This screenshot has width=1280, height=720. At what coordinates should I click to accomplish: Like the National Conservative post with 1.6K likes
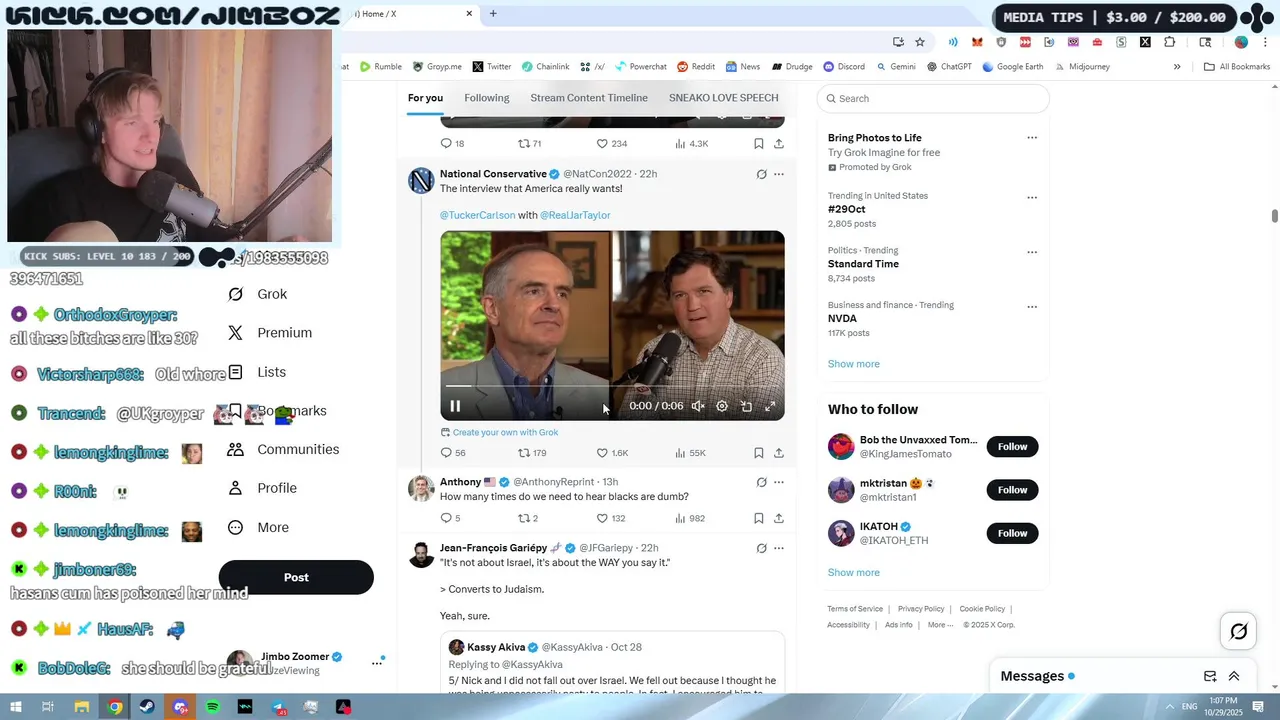(x=612, y=453)
